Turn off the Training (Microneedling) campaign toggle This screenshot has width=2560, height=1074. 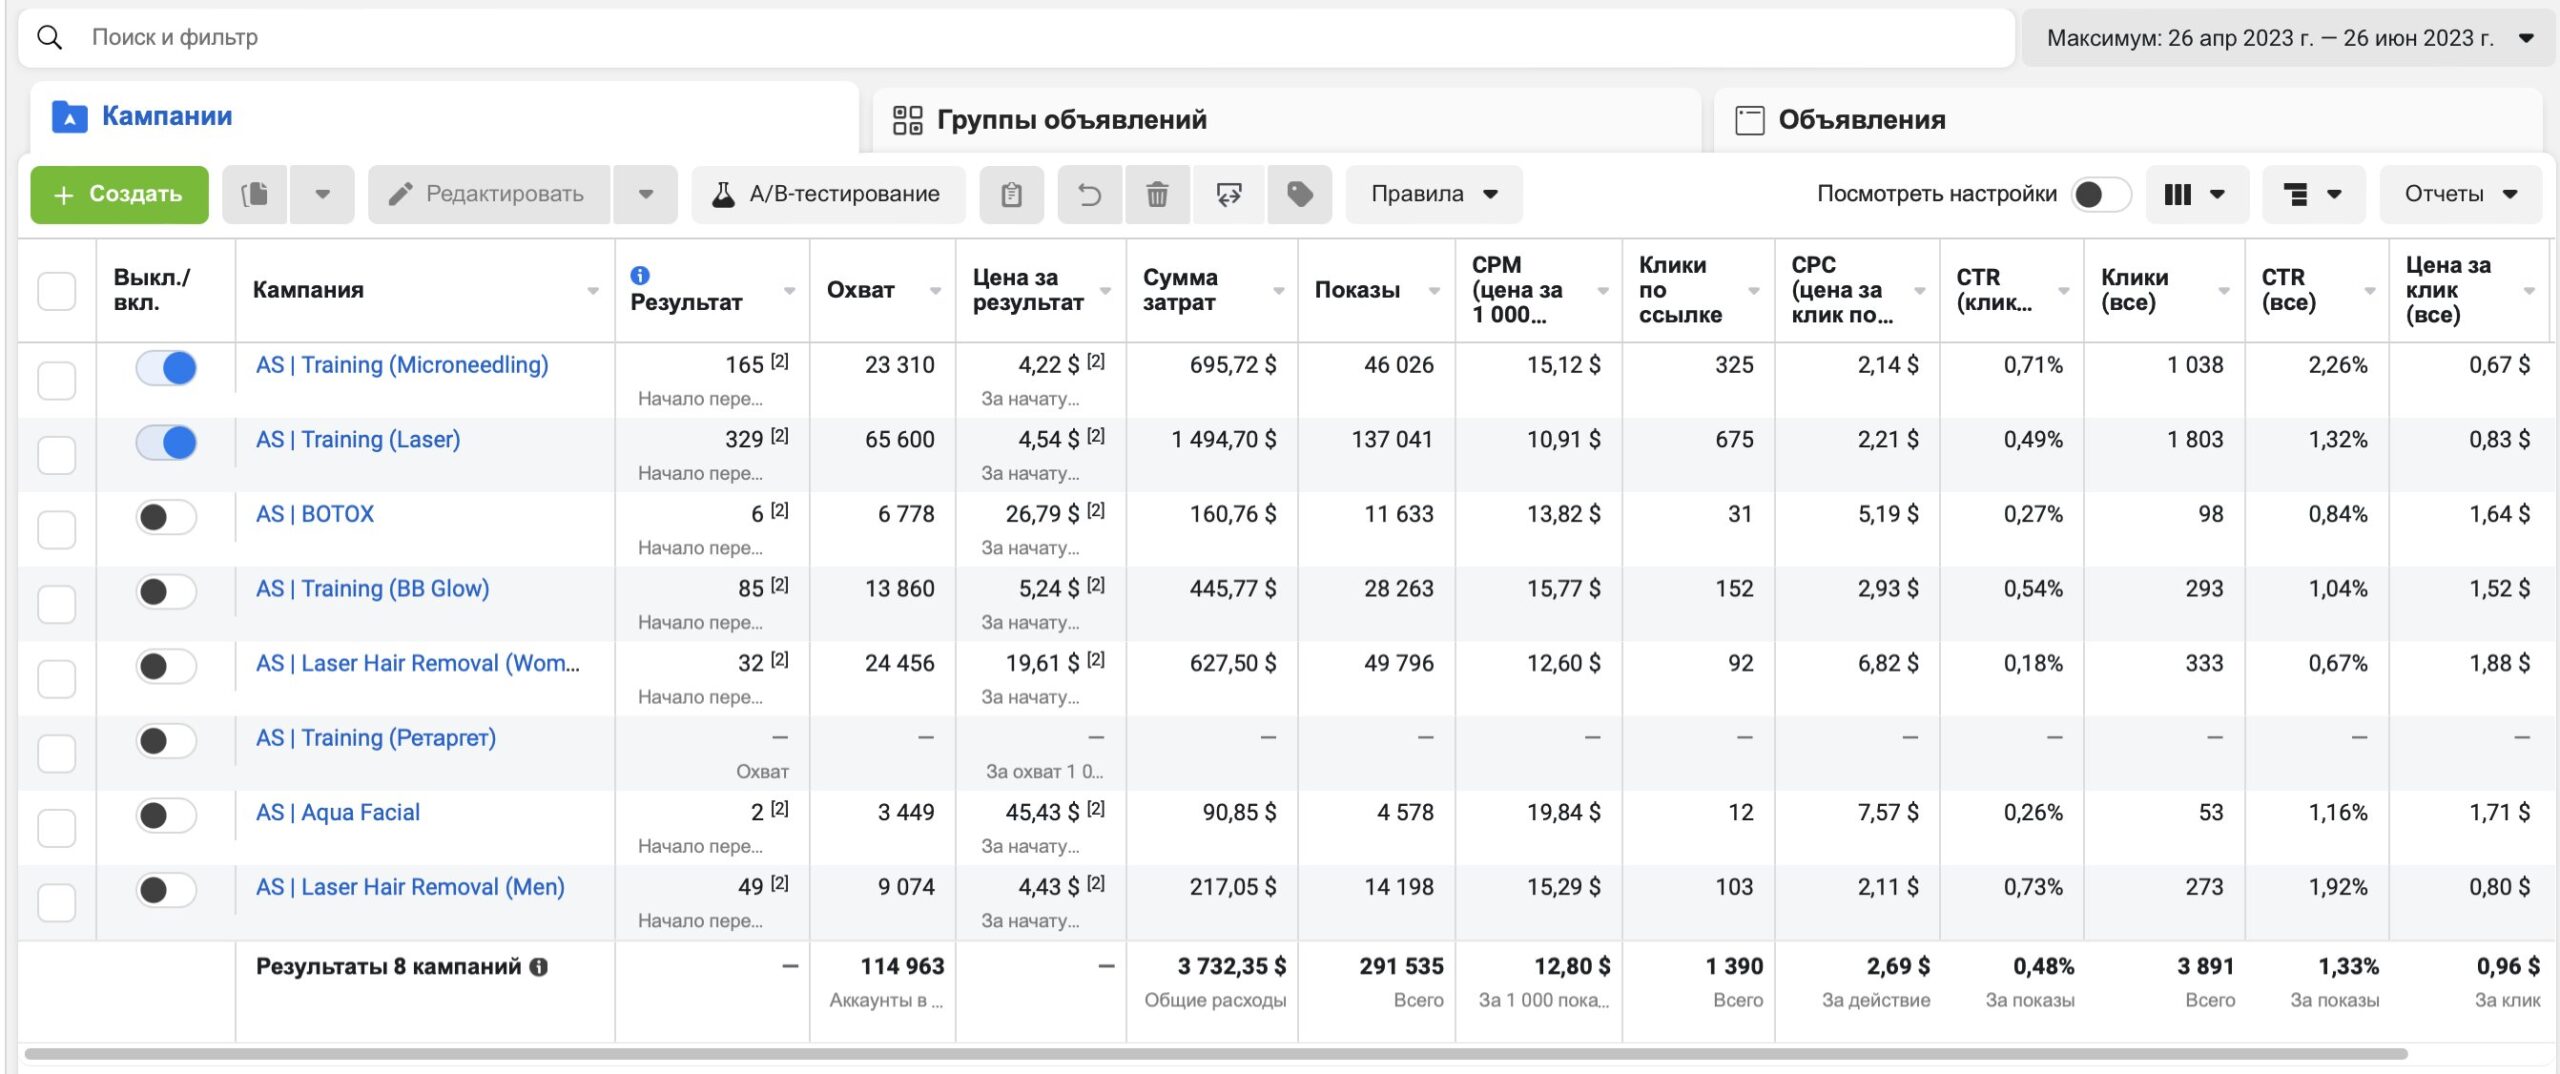[166, 368]
